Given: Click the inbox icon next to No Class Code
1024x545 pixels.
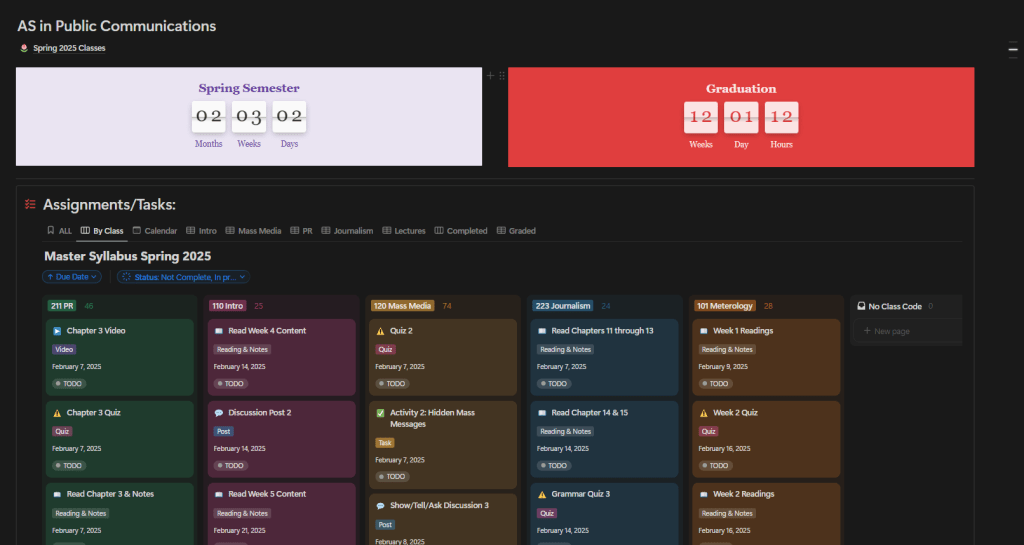Looking at the screenshot, I should 861,306.
